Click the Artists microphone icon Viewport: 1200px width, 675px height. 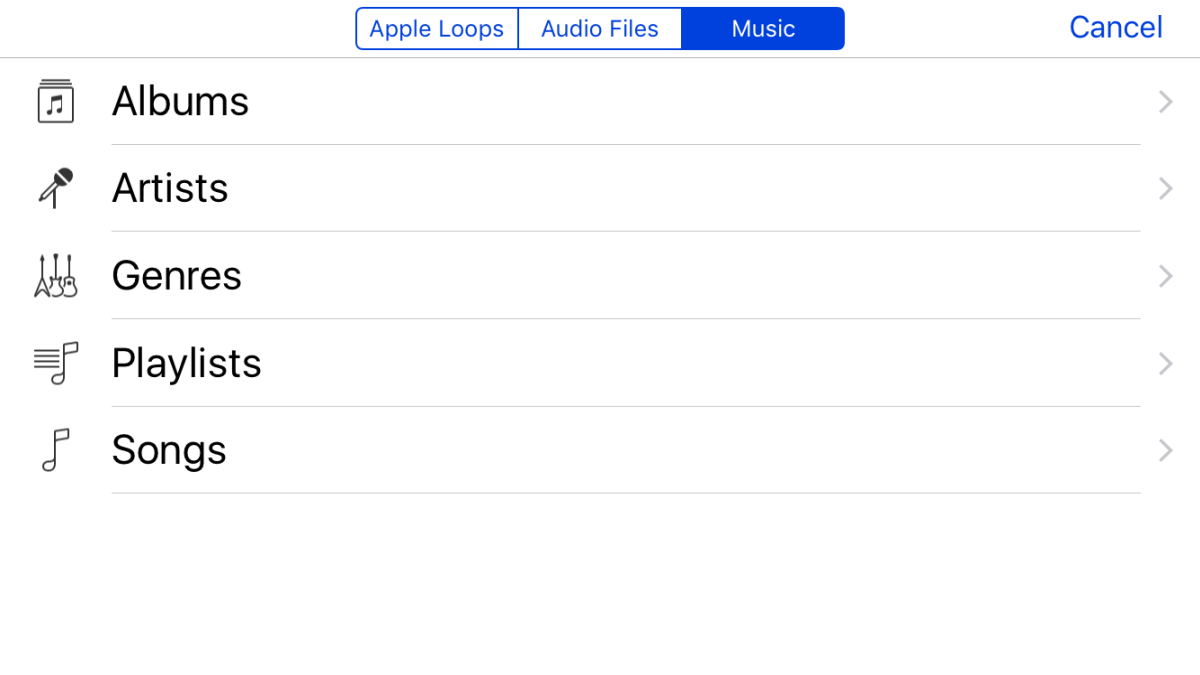click(x=56, y=188)
